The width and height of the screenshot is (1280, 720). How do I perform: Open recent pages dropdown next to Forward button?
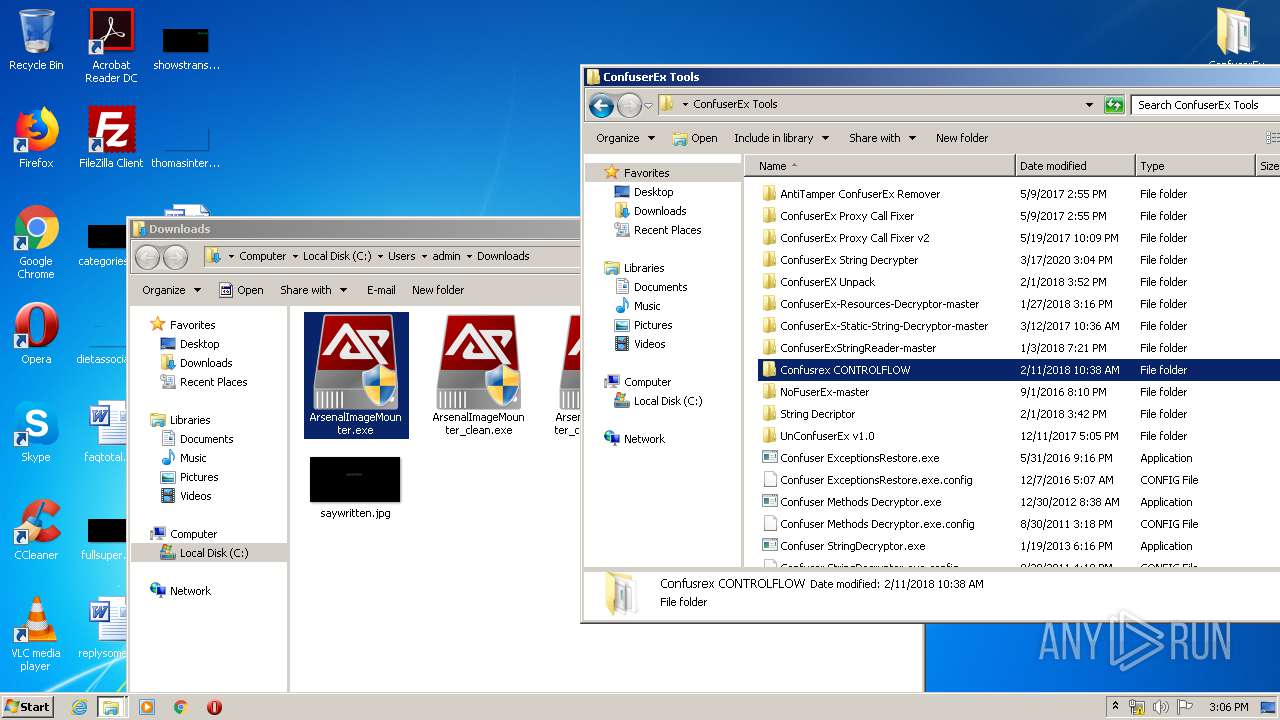coord(649,105)
